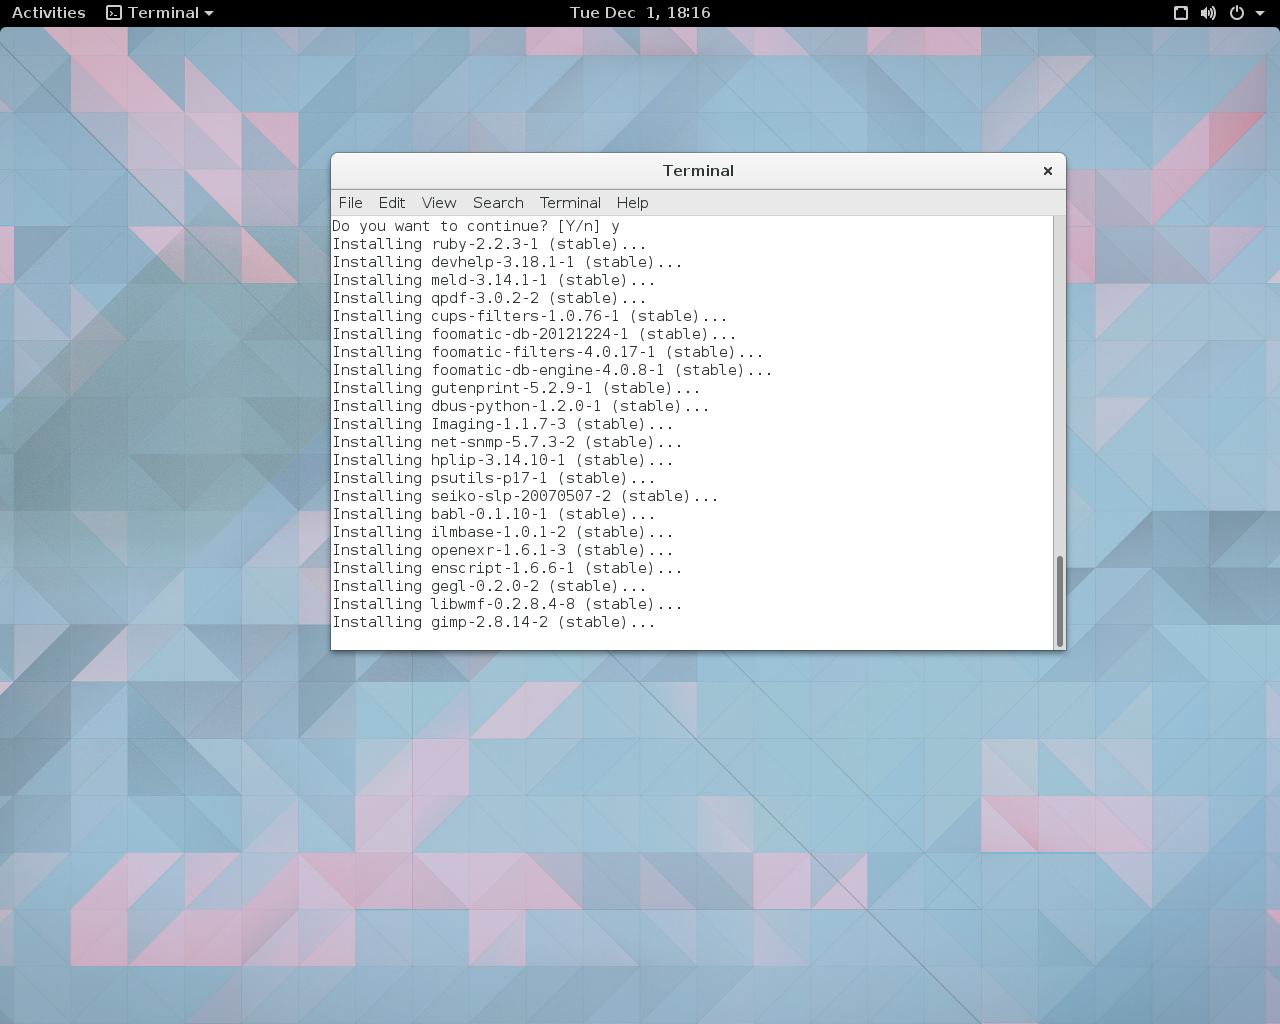
Task: Click the 'Installing meld-3.14.1-1' line
Action: (494, 280)
